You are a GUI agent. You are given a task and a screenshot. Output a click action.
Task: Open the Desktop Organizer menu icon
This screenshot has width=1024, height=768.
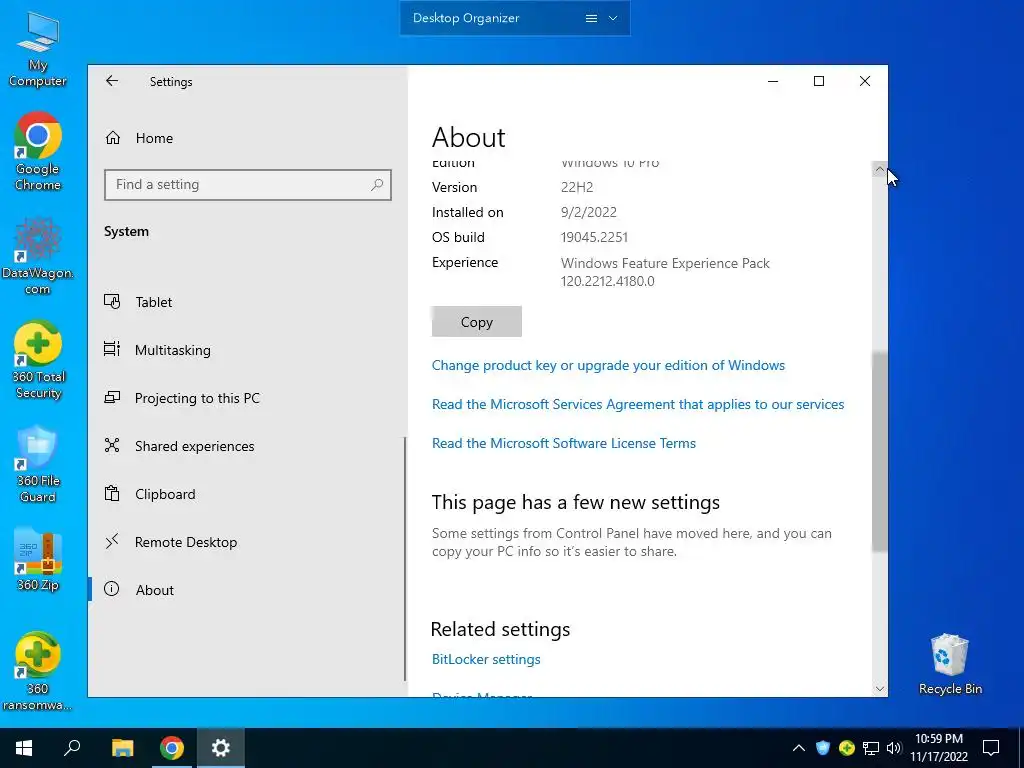tap(591, 18)
